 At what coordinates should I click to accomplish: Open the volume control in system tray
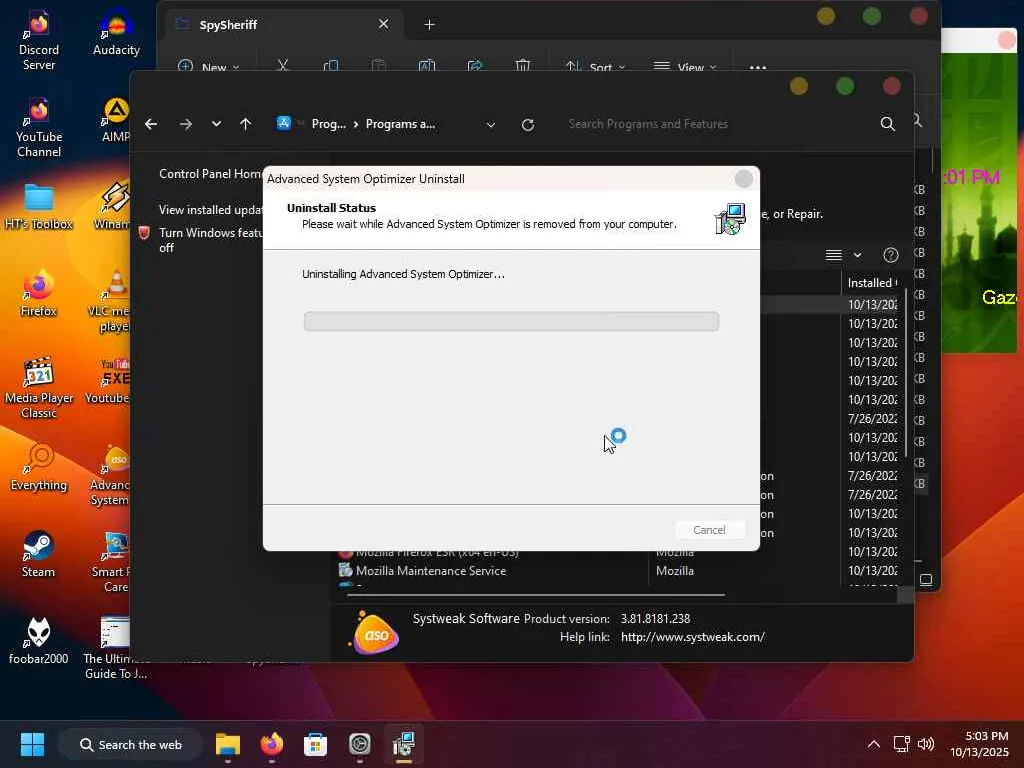925,744
